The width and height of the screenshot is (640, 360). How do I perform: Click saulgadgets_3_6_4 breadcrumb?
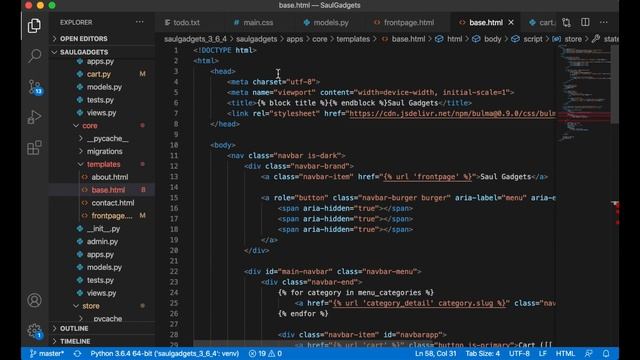[196, 39]
